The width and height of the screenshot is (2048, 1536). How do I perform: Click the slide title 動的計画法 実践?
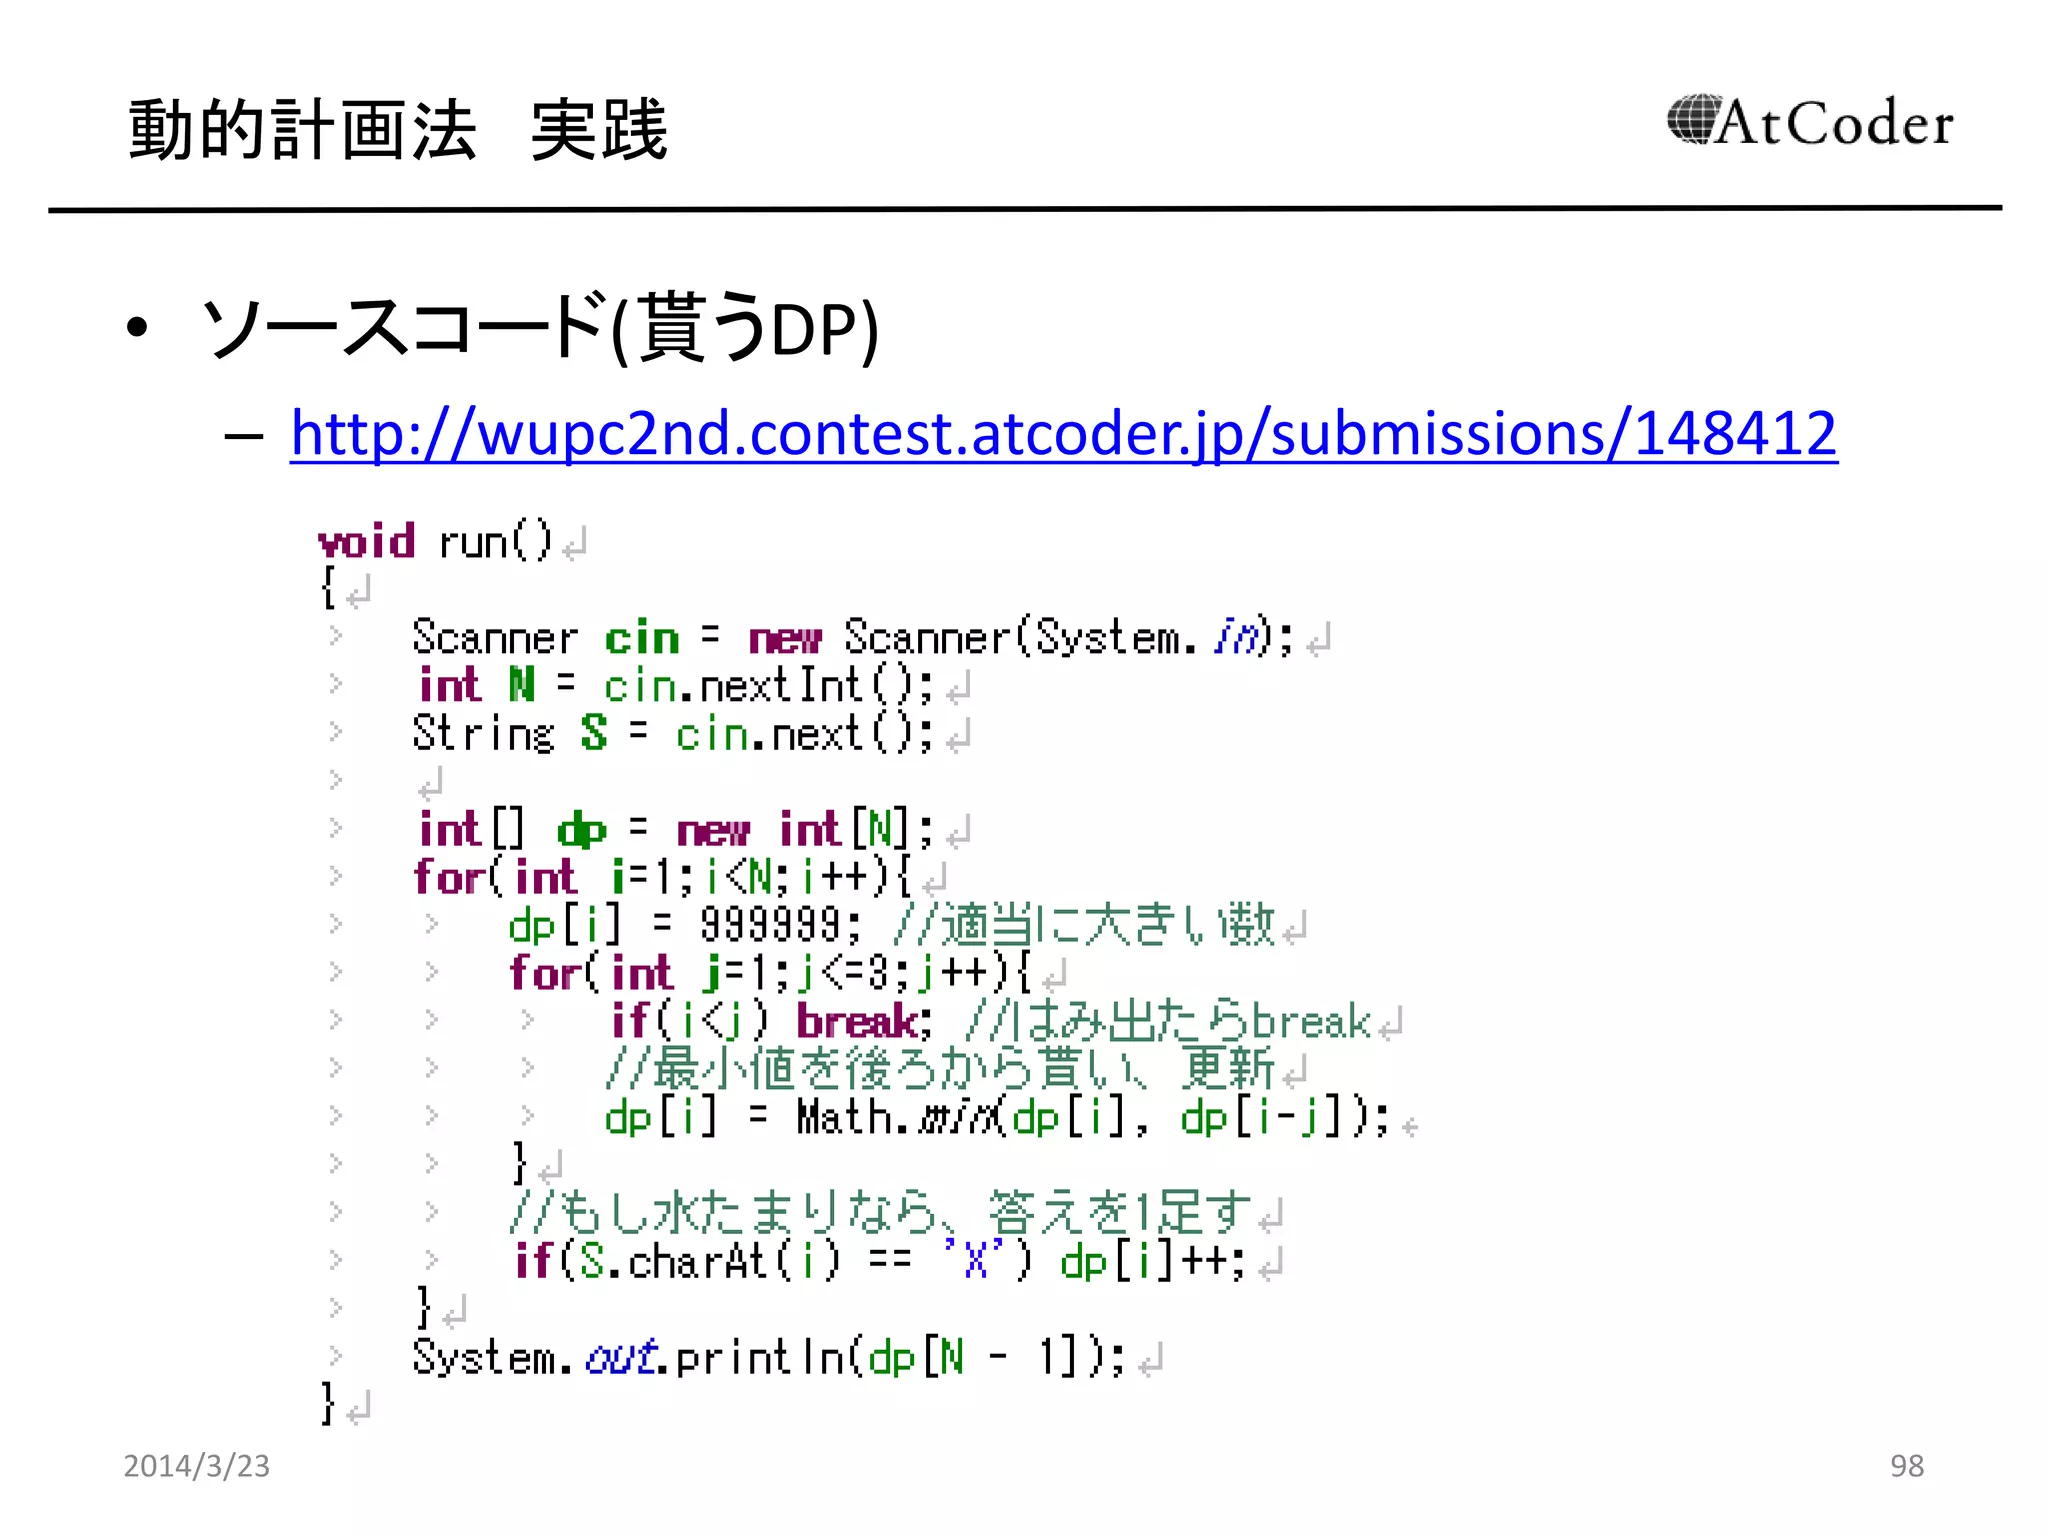(x=398, y=130)
